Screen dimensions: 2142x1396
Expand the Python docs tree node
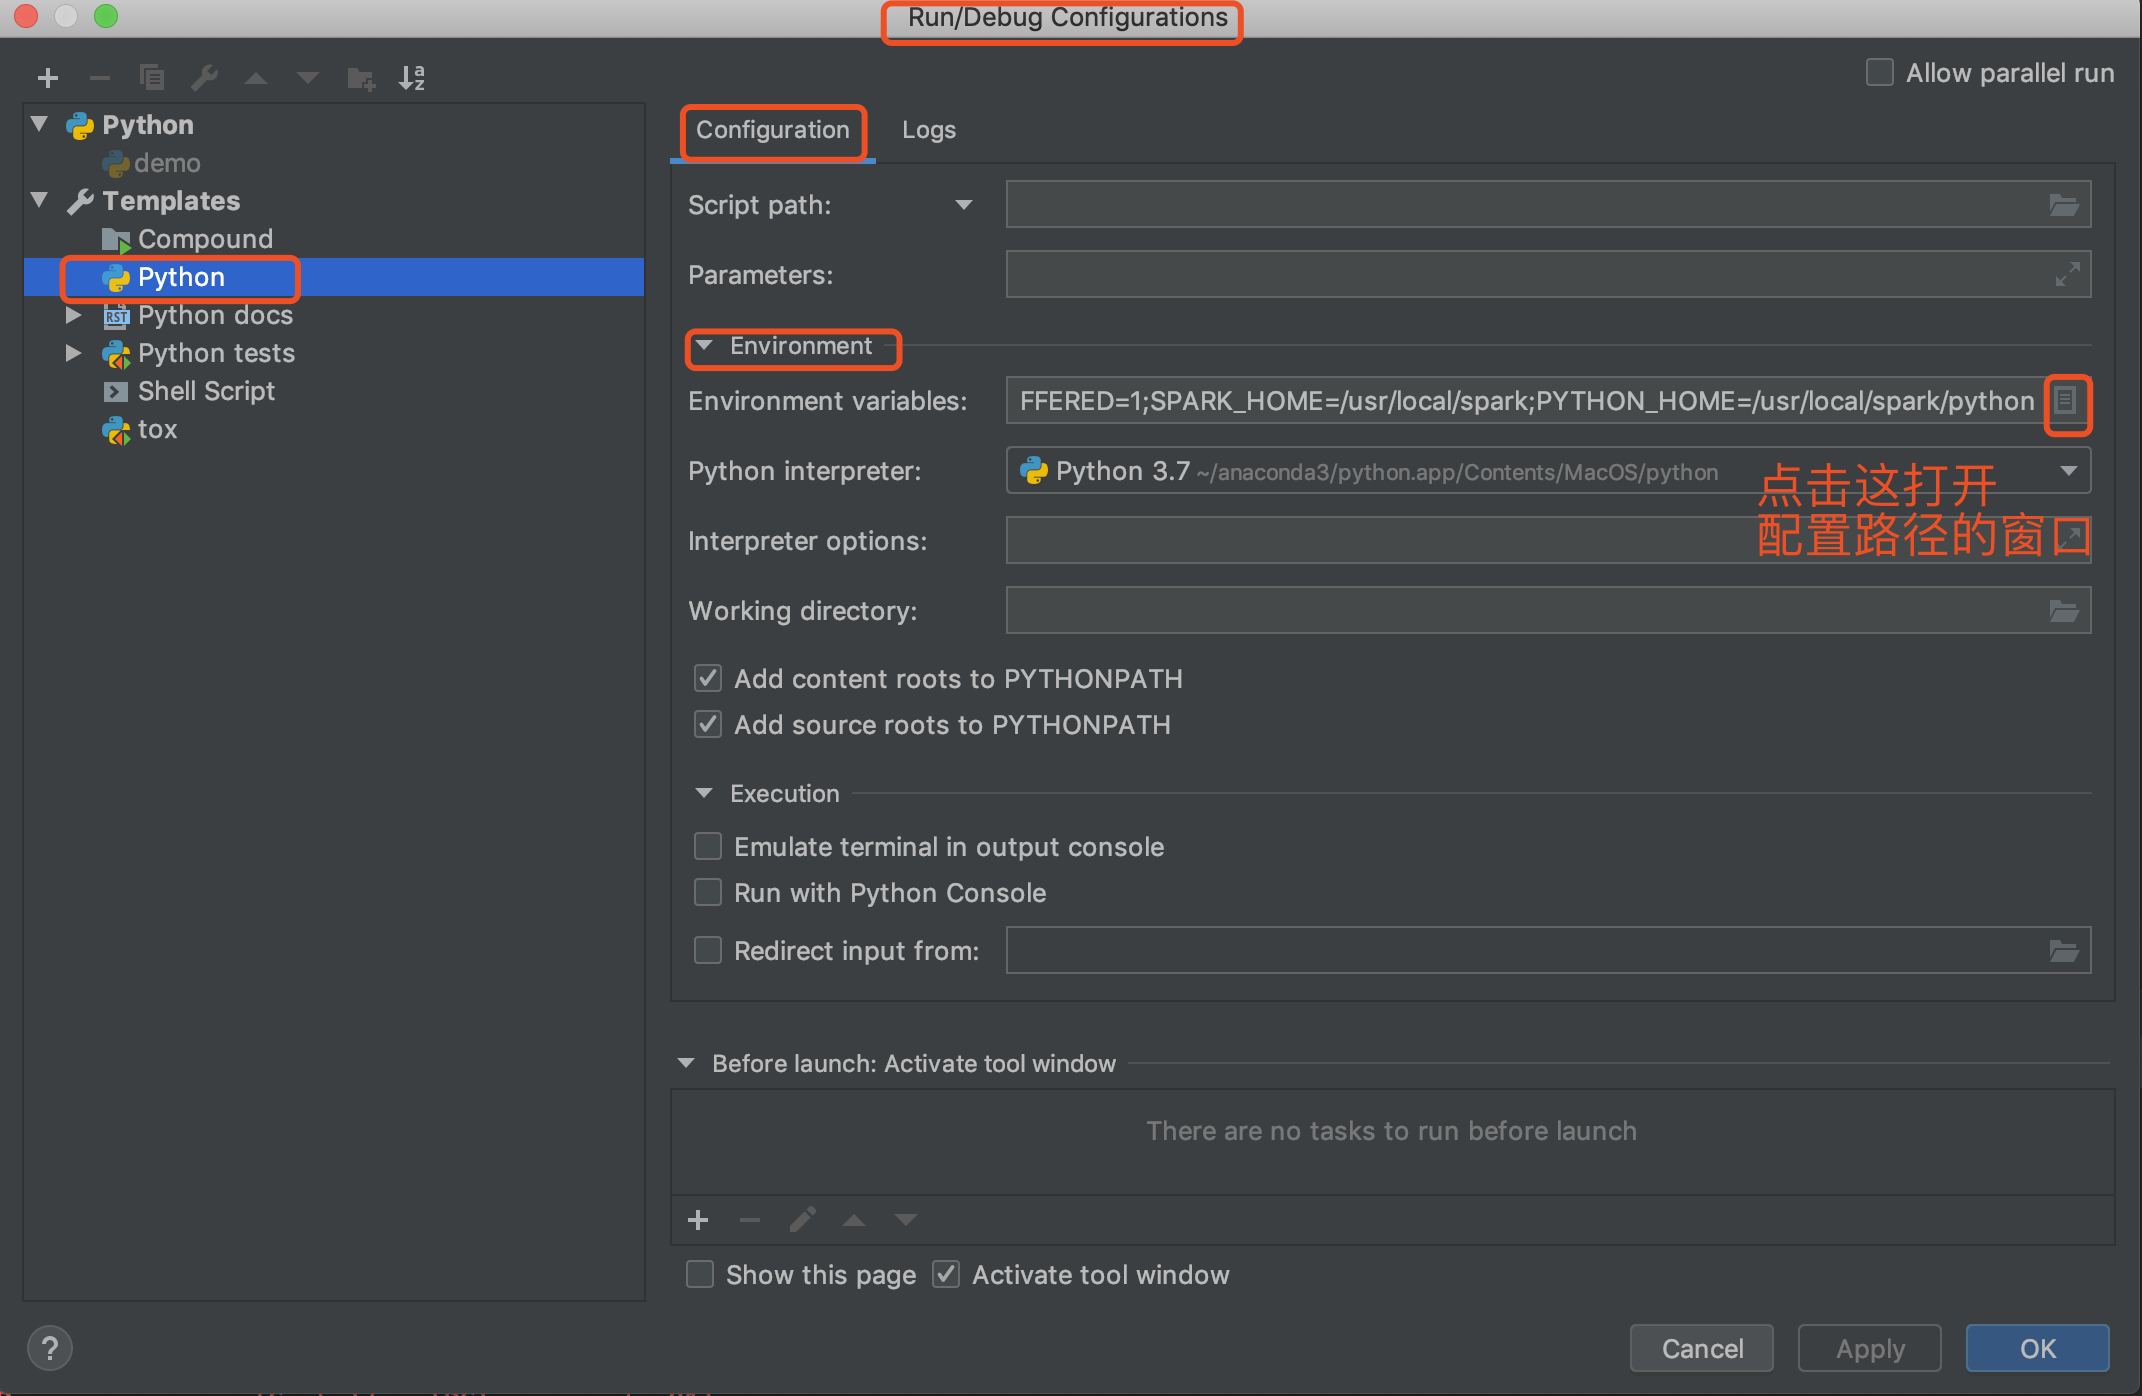pyautogui.click(x=73, y=315)
